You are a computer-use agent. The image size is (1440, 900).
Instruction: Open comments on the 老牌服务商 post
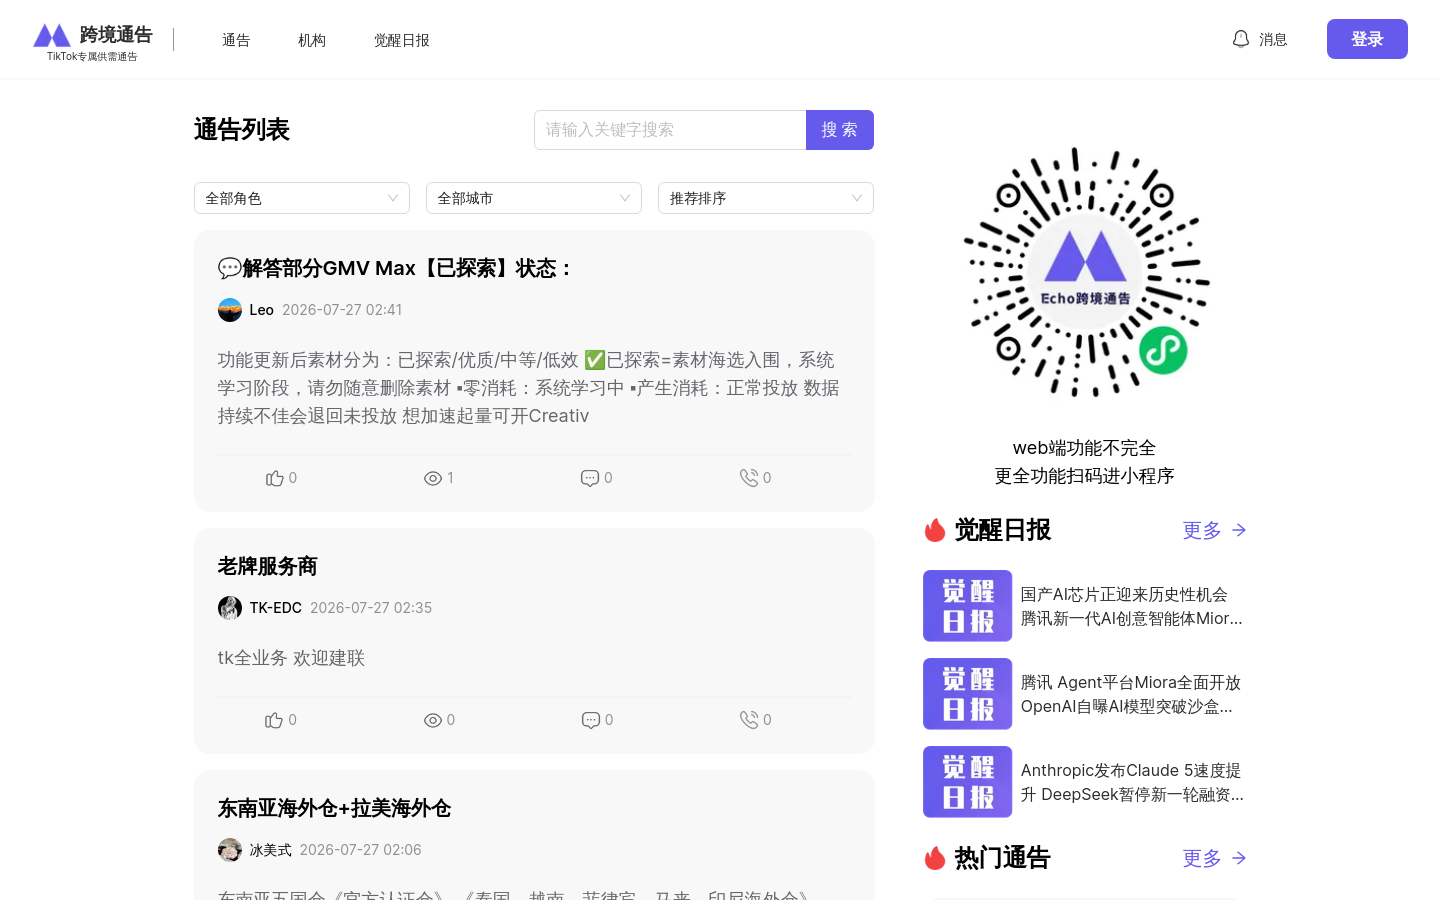[591, 720]
